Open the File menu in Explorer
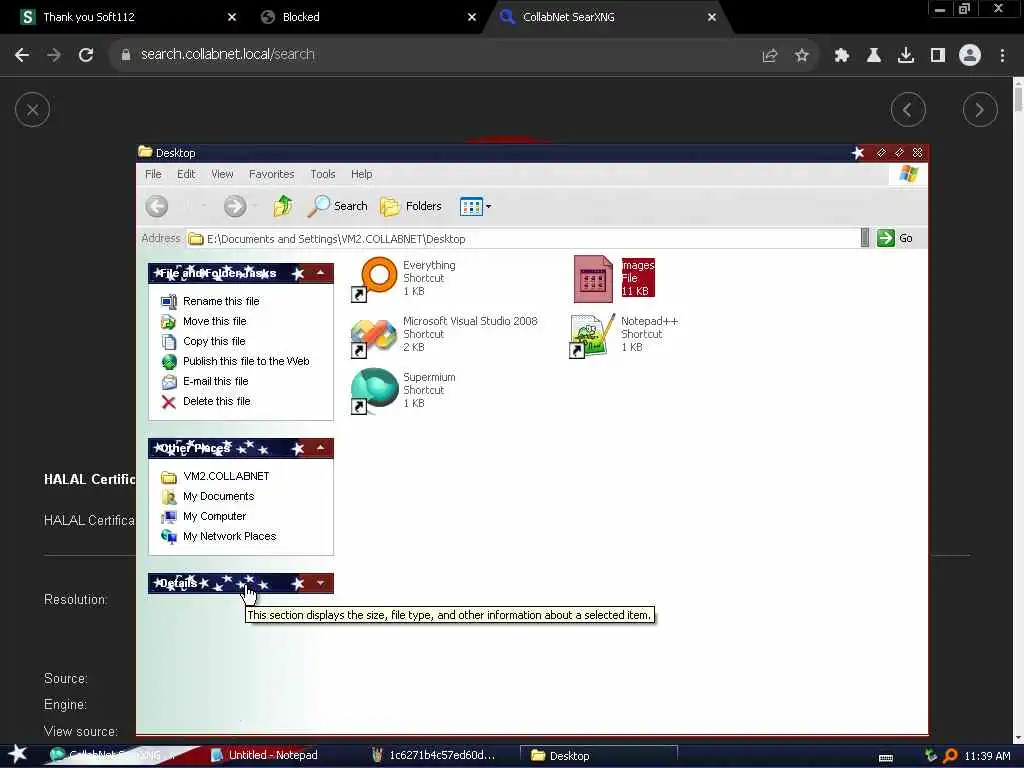Screen dimensions: 1024x768 click(x=153, y=174)
